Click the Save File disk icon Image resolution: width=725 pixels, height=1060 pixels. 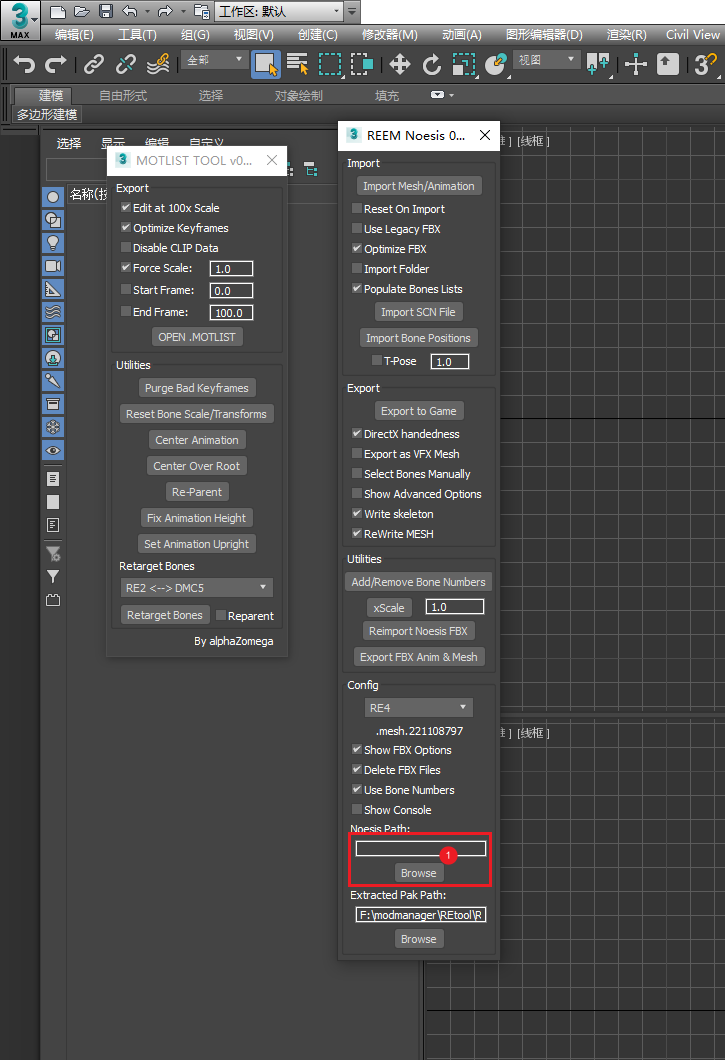pos(106,11)
